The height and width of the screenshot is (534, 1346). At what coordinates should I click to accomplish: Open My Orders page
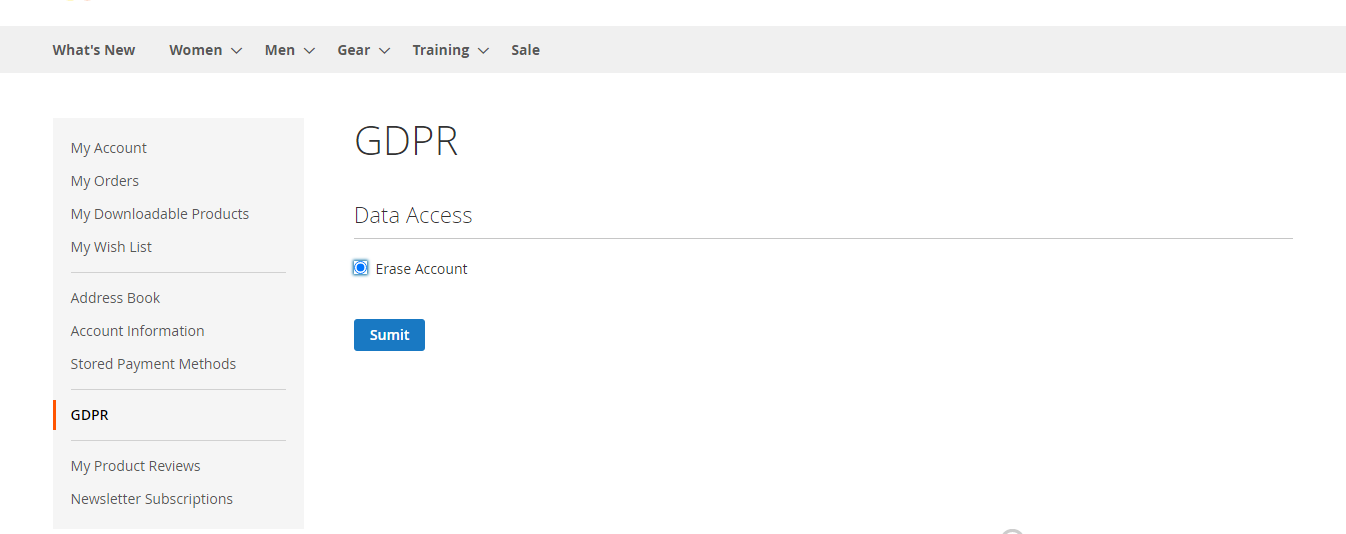coord(105,181)
